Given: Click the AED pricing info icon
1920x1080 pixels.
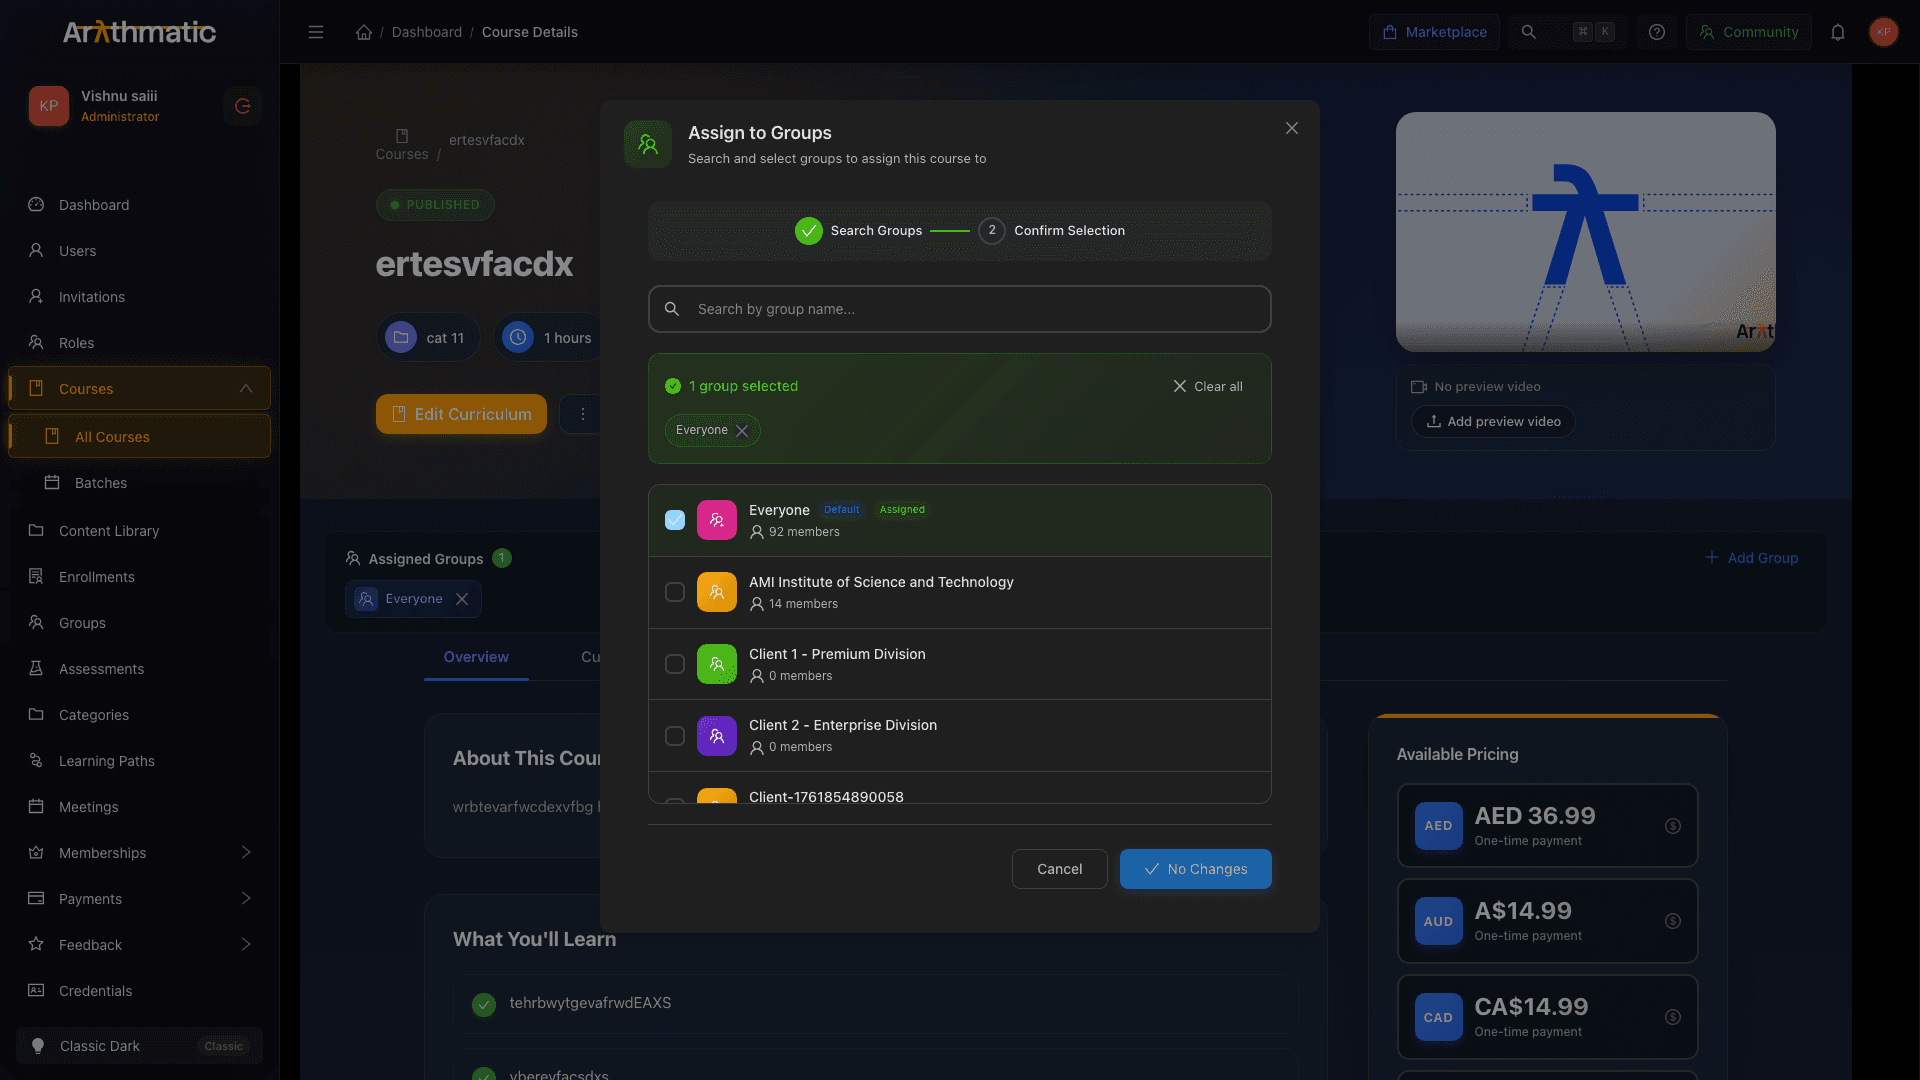Looking at the screenshot, I should pos(1673,826).
